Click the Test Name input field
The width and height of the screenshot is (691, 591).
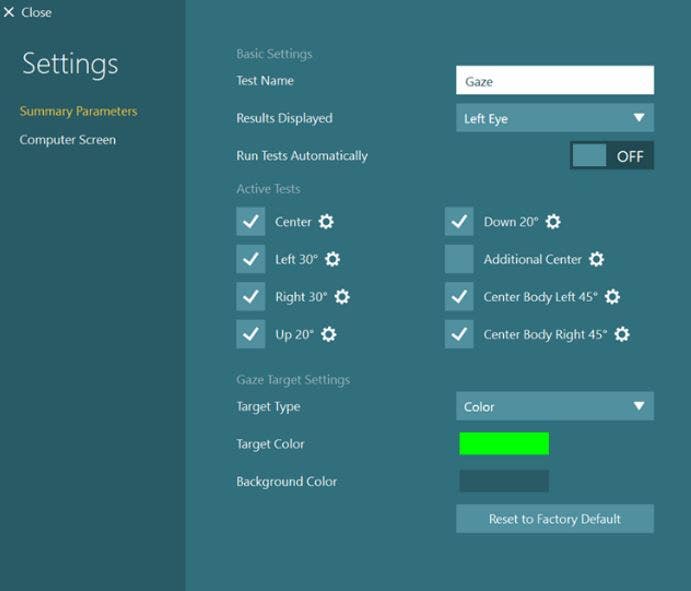coord(555,80)
